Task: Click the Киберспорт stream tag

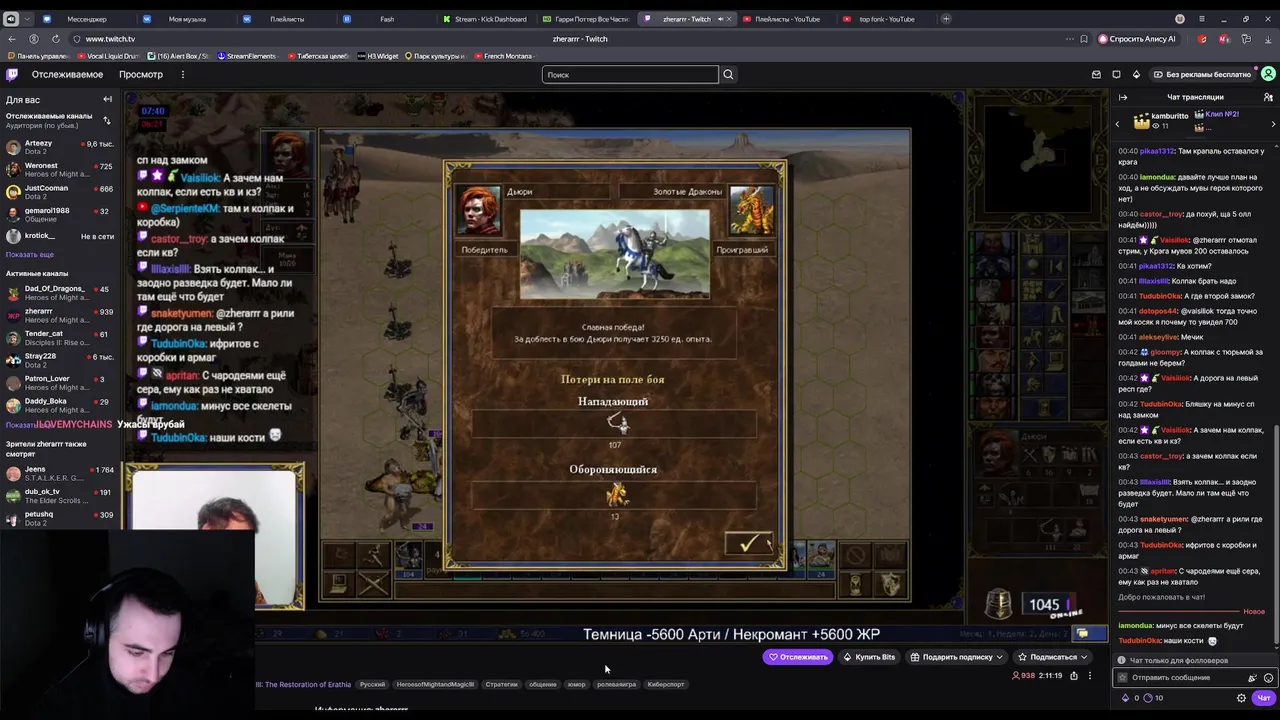Action: coord(666,684)
